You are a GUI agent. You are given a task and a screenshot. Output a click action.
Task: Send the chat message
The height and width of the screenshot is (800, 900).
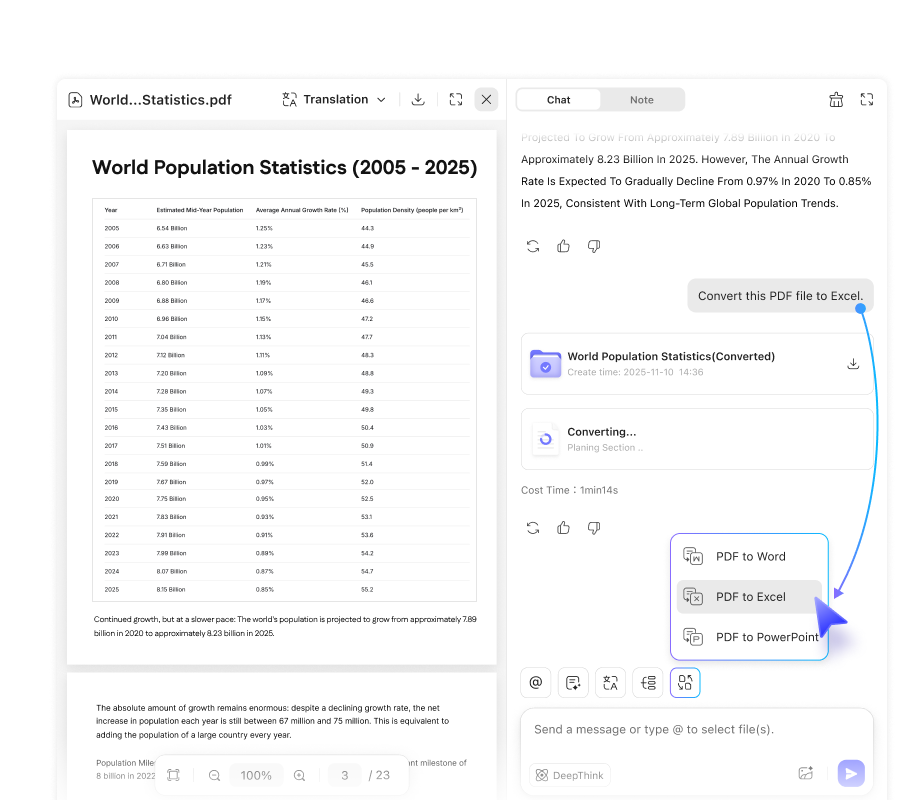click(850, 773)
